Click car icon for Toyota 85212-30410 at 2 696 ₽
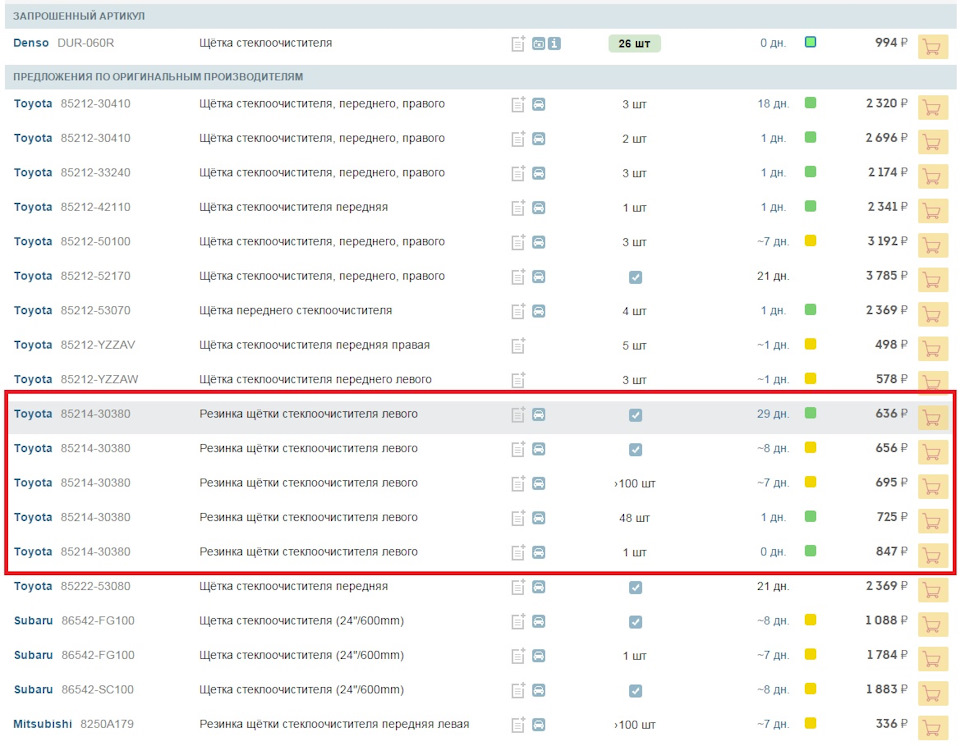 [x=538, y=139]
